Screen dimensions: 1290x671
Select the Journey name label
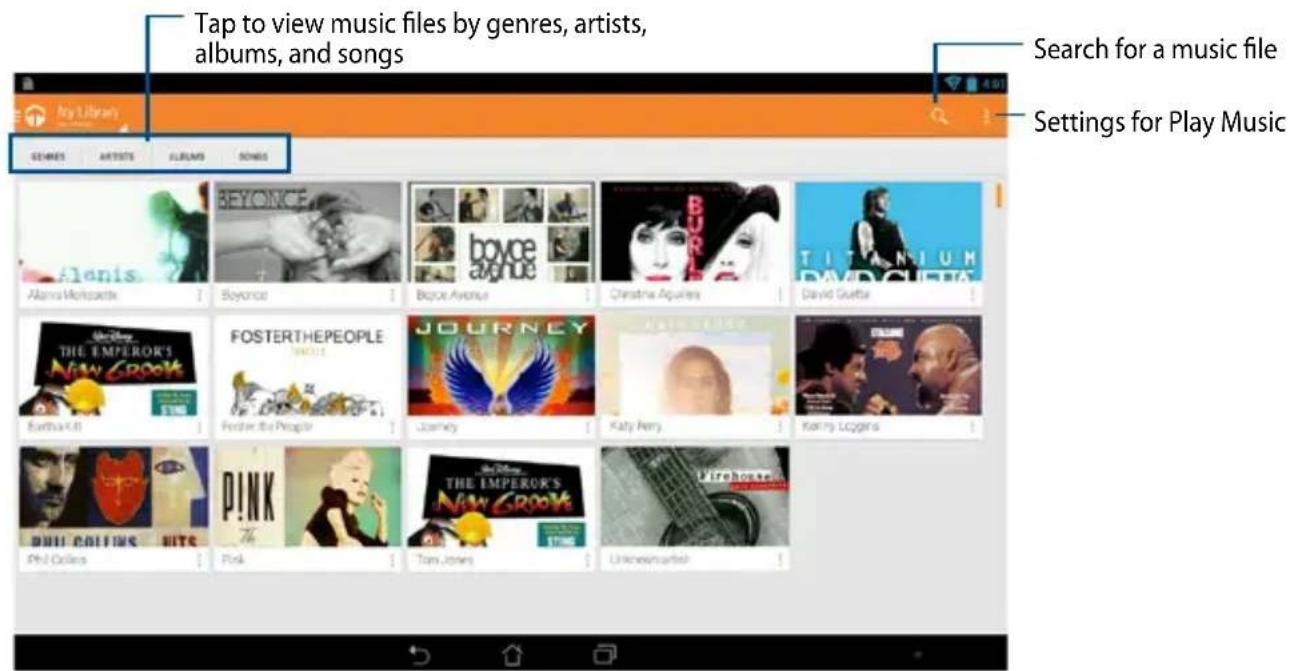(x=436, y=427)
